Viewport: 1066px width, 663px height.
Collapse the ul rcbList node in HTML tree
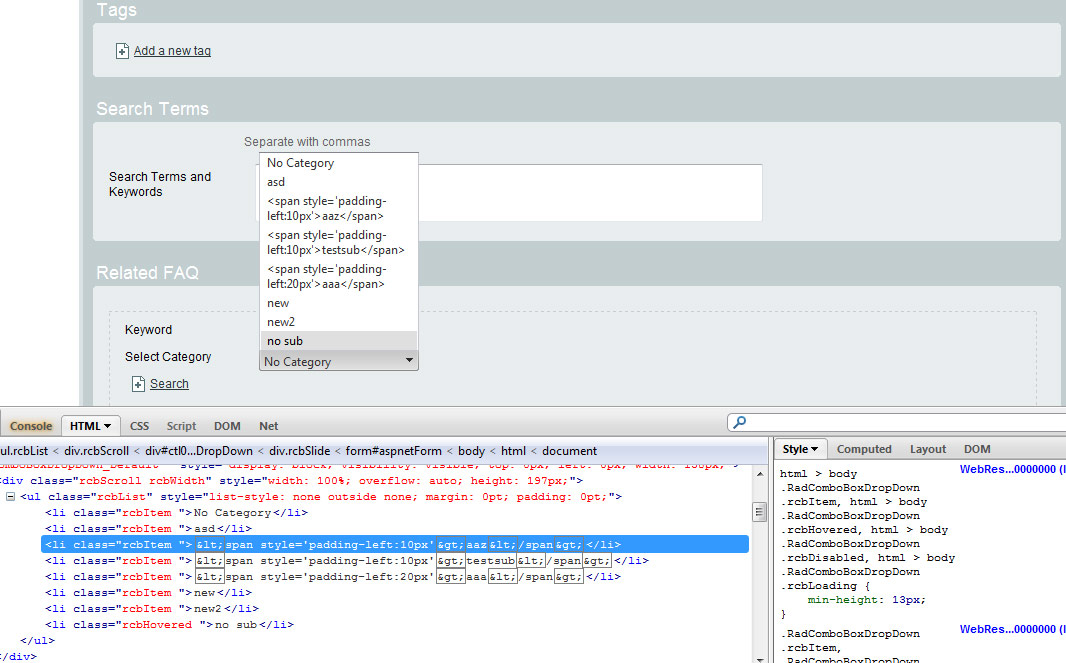pos(10,497)
